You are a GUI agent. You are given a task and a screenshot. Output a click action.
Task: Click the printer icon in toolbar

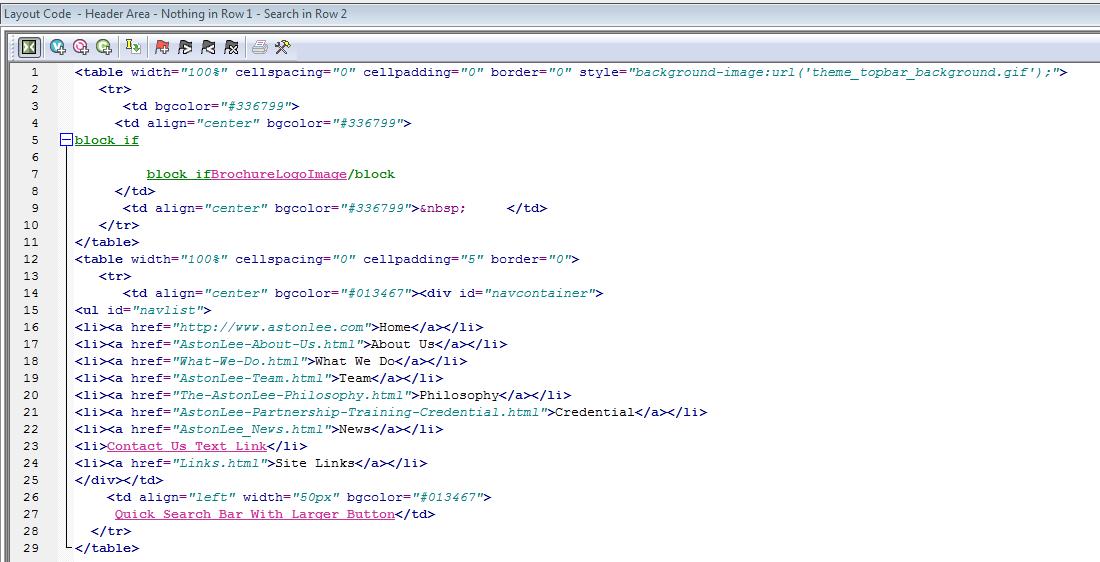point(260,47)
